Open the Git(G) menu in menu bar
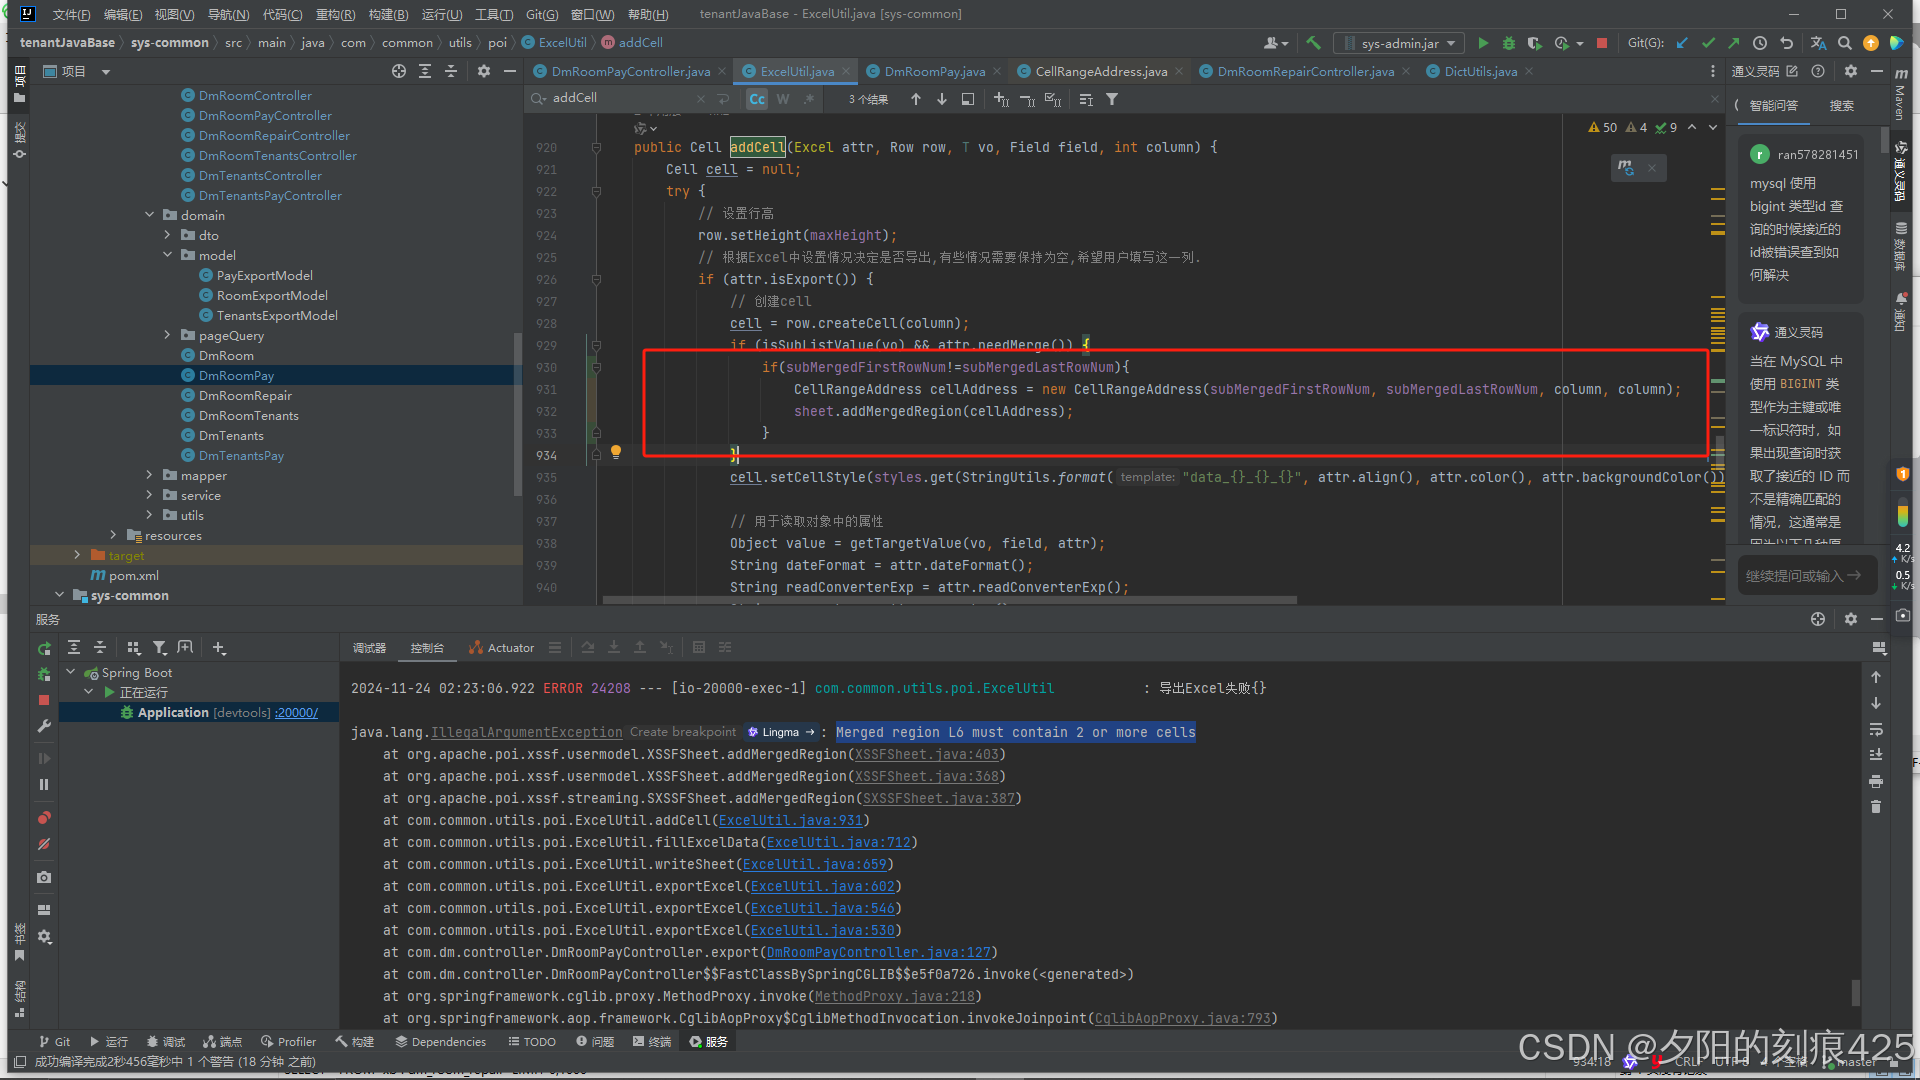Image resolution: width=1920 pixels, height=1080 pixels. click(x=541, y=14)
